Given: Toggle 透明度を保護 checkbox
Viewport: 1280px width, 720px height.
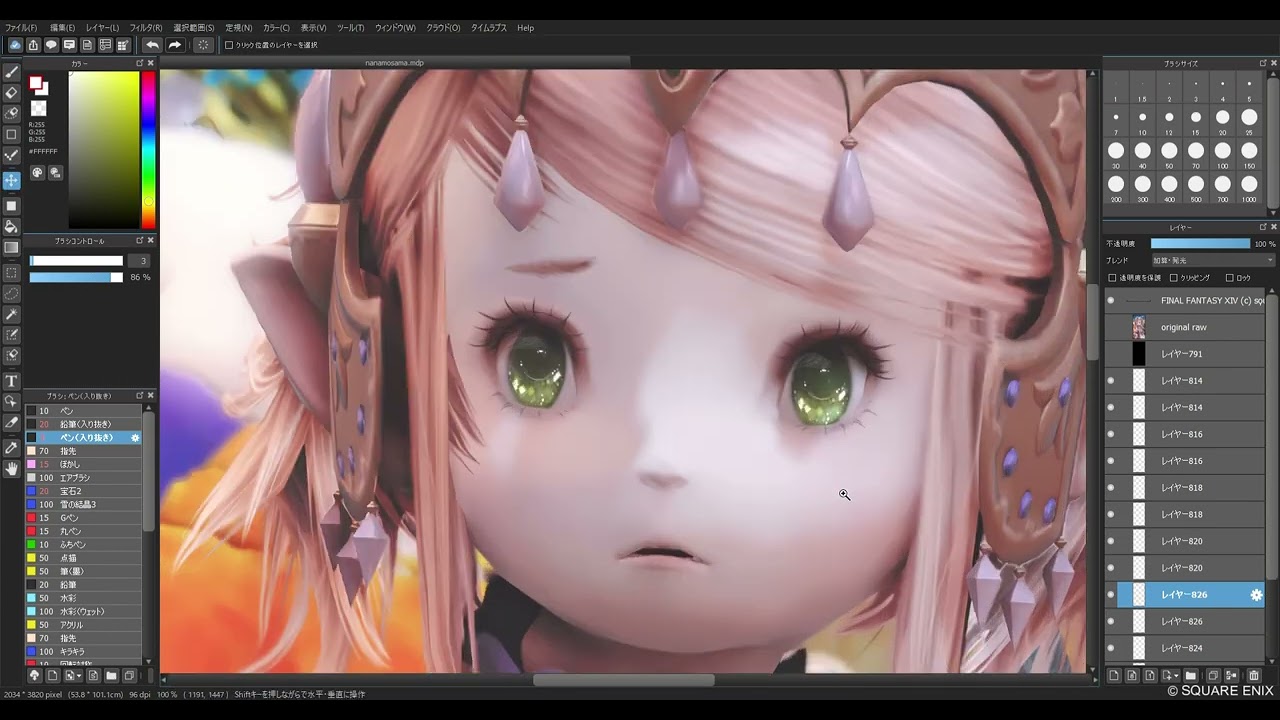Looking at the screenshot, I should pos(1112,278).
